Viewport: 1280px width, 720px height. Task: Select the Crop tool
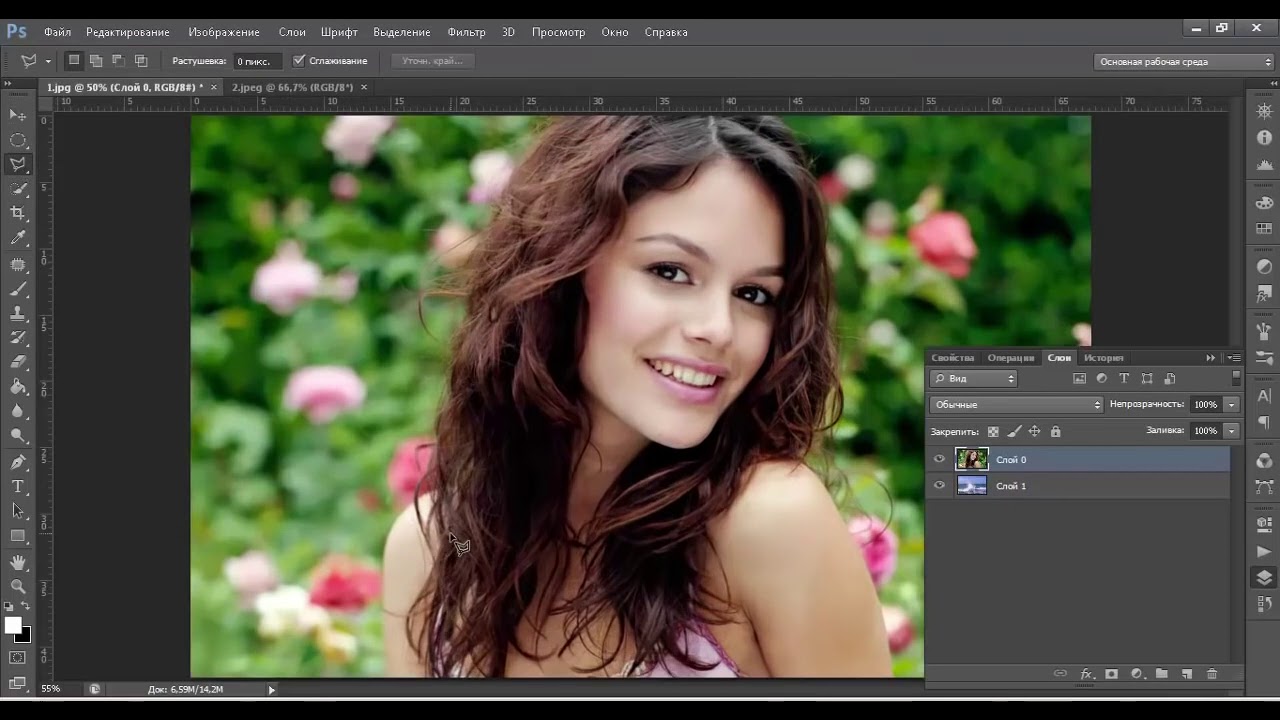click(18, 213)
